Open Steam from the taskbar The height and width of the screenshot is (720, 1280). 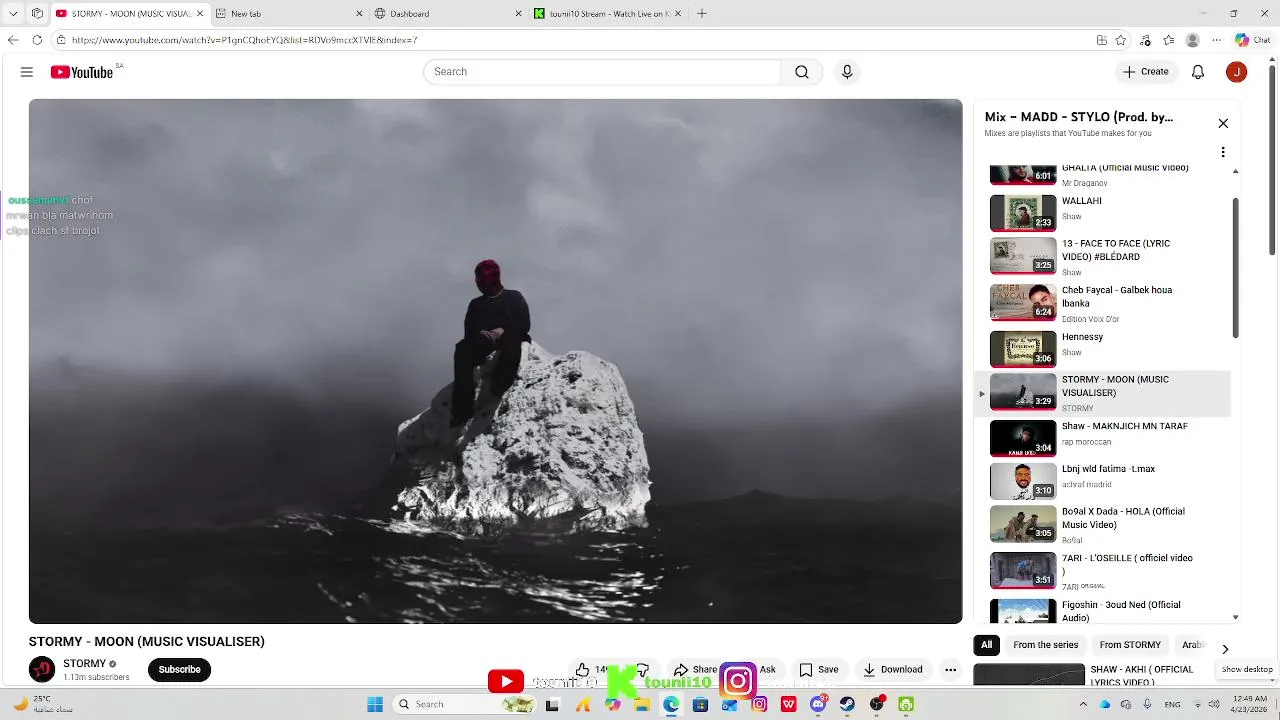[x=848, y=704]
